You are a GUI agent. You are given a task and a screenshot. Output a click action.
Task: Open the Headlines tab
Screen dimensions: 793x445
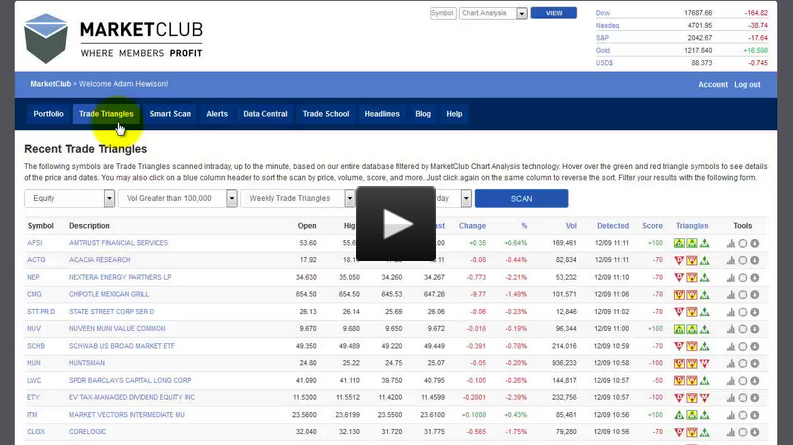click(382, 114)
